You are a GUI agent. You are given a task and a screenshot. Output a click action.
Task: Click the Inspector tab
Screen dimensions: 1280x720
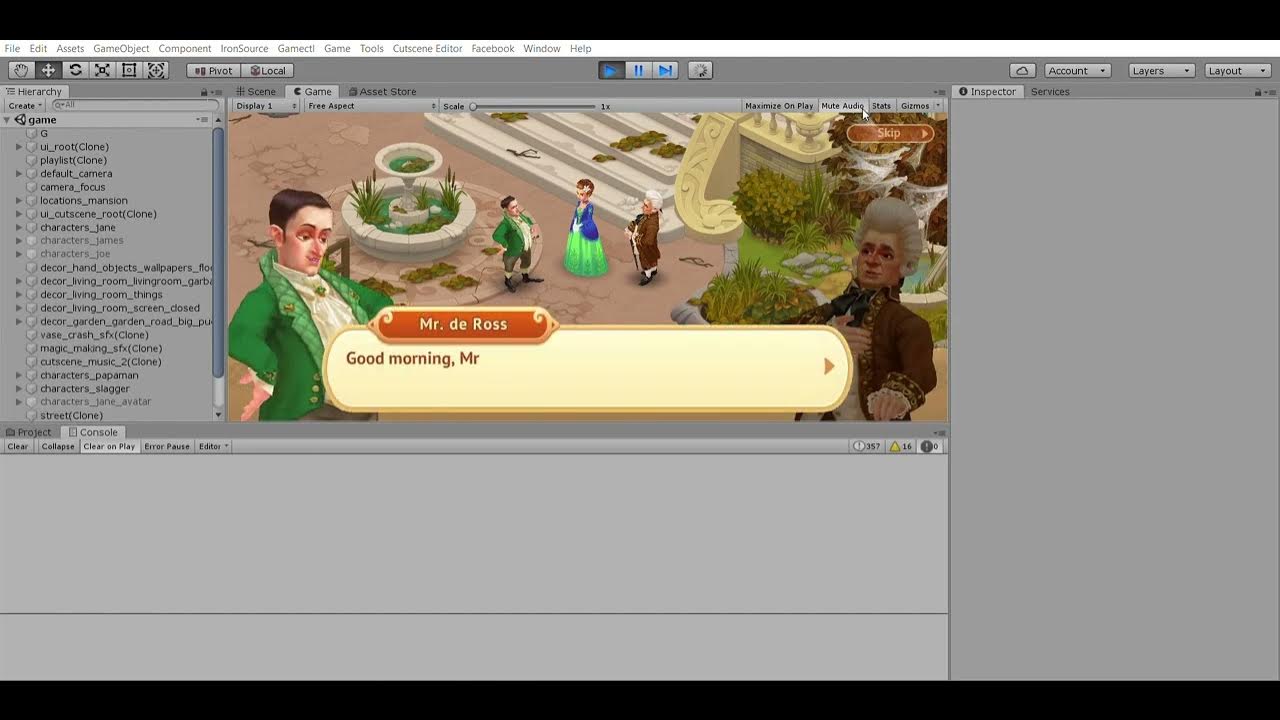987,91
